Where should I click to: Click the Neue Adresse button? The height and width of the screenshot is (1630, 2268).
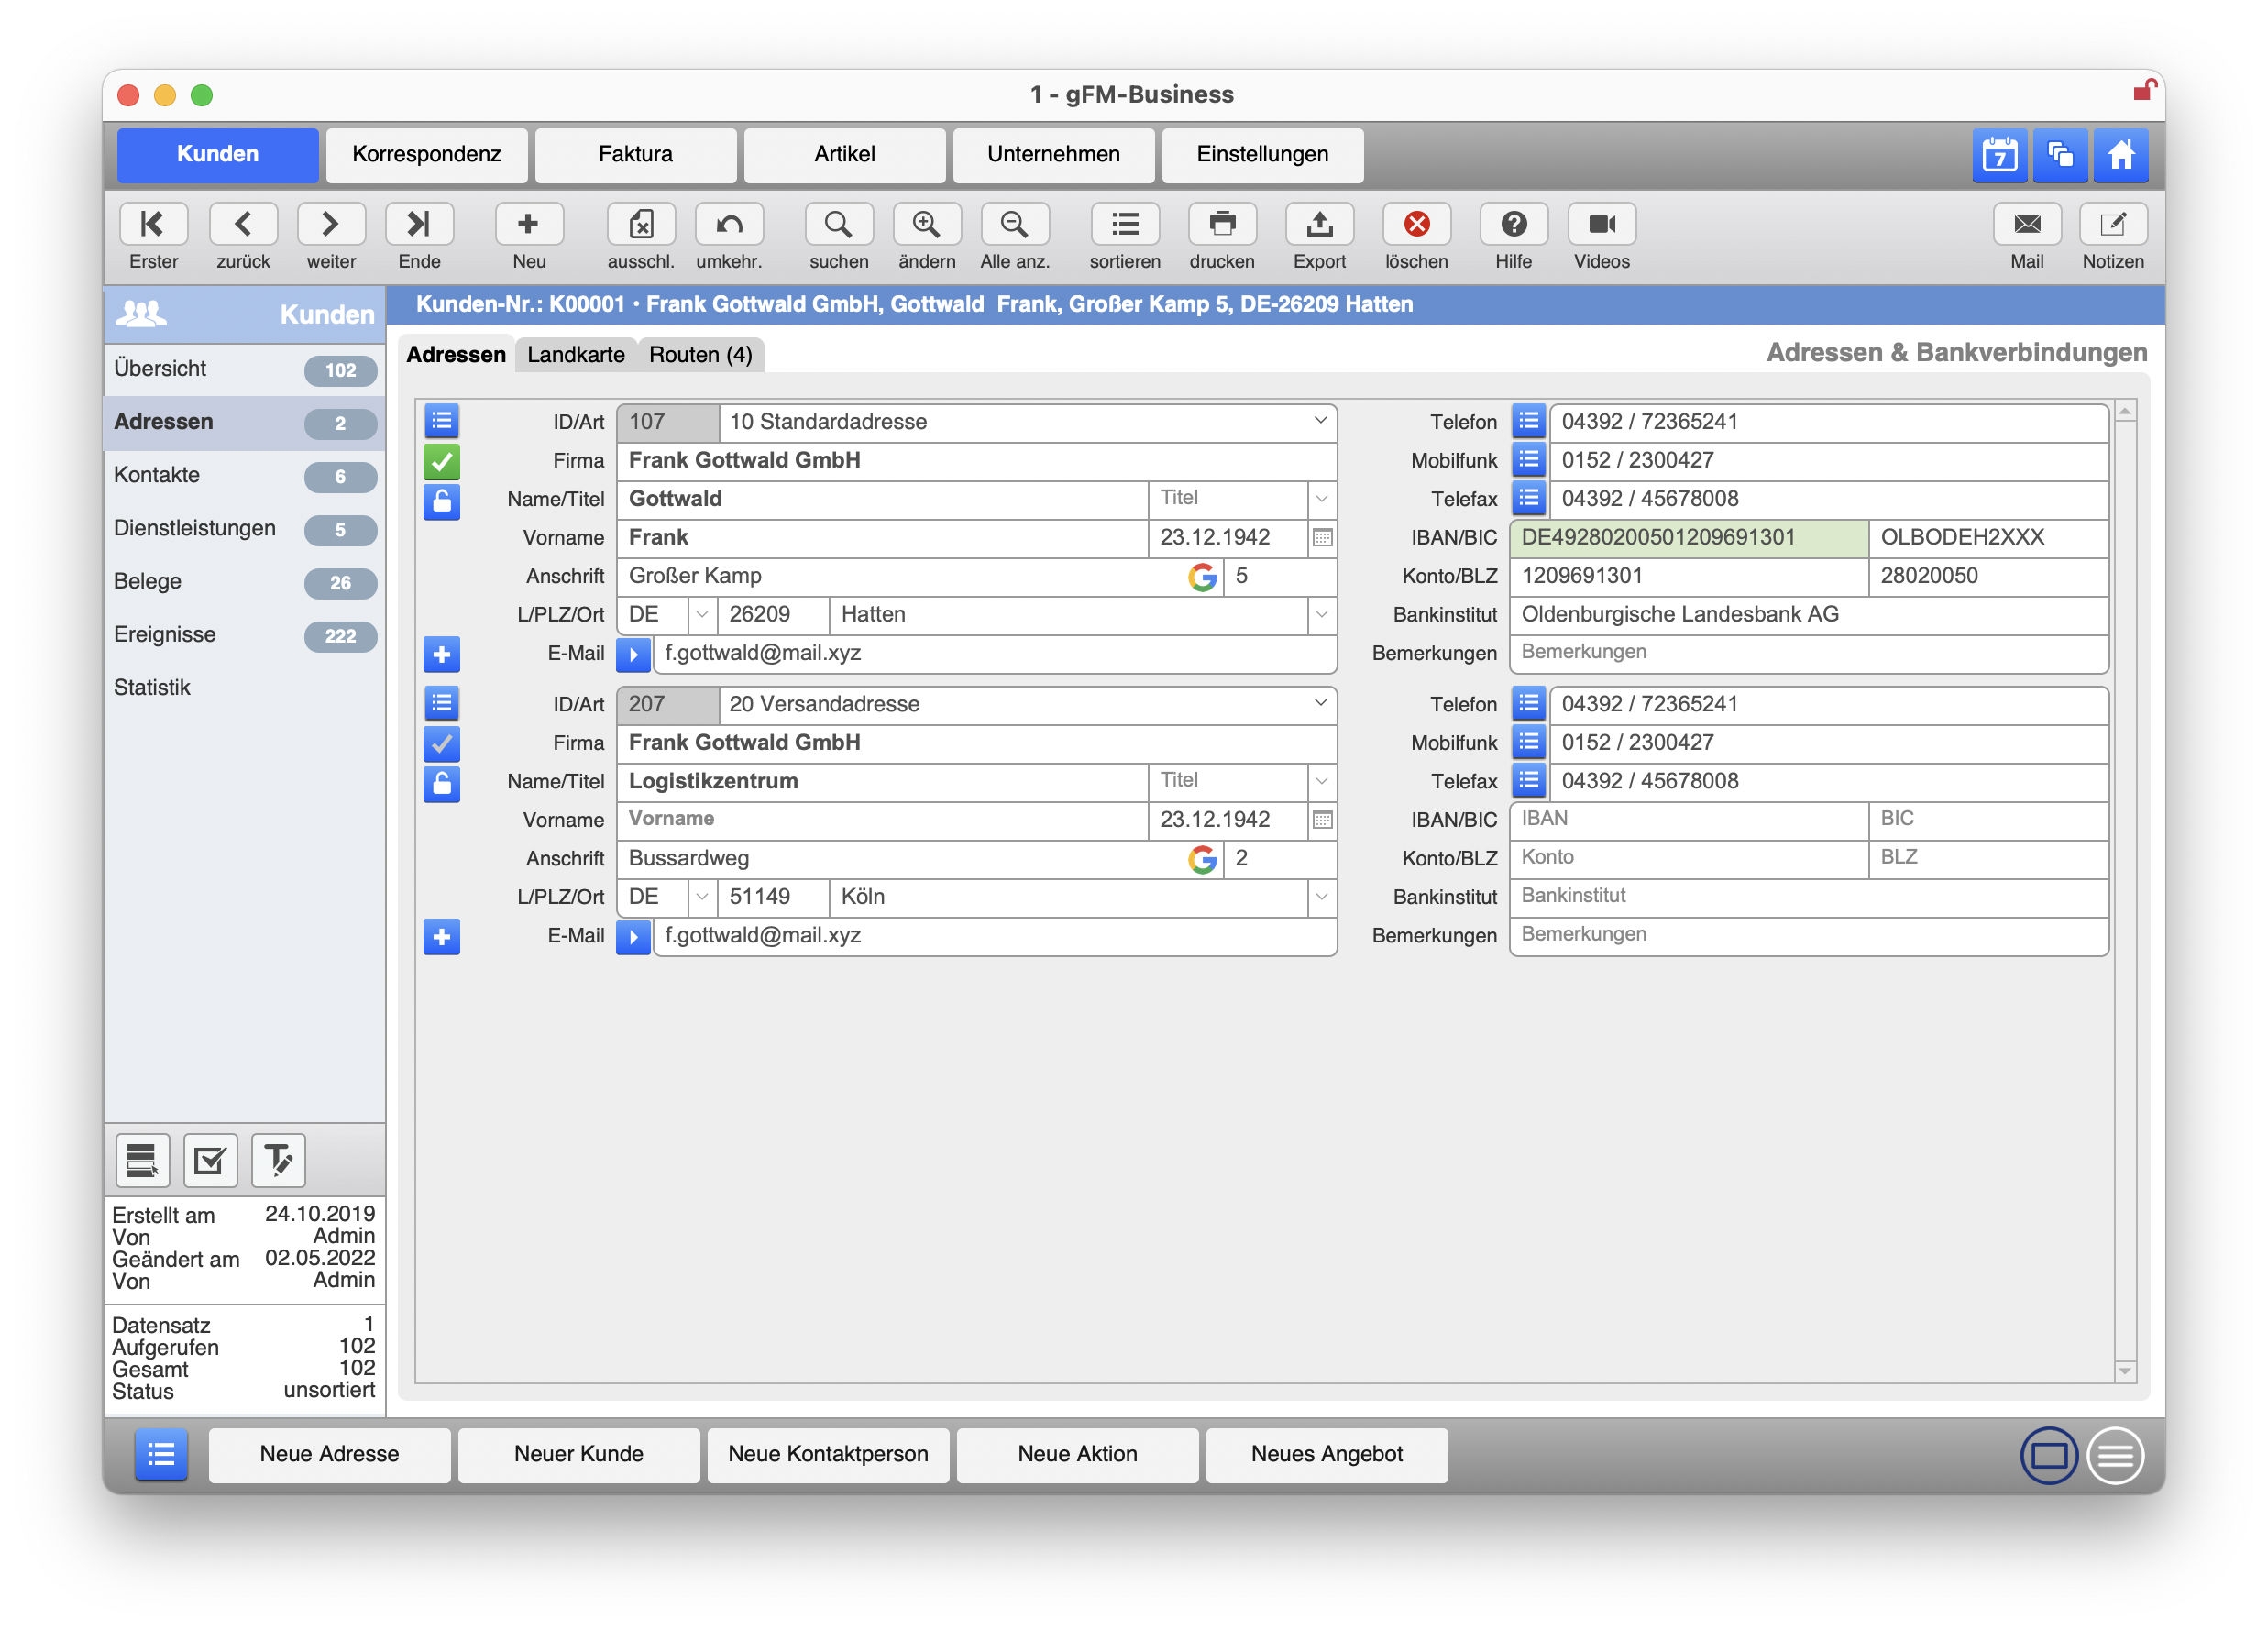tap(329, 1454)
